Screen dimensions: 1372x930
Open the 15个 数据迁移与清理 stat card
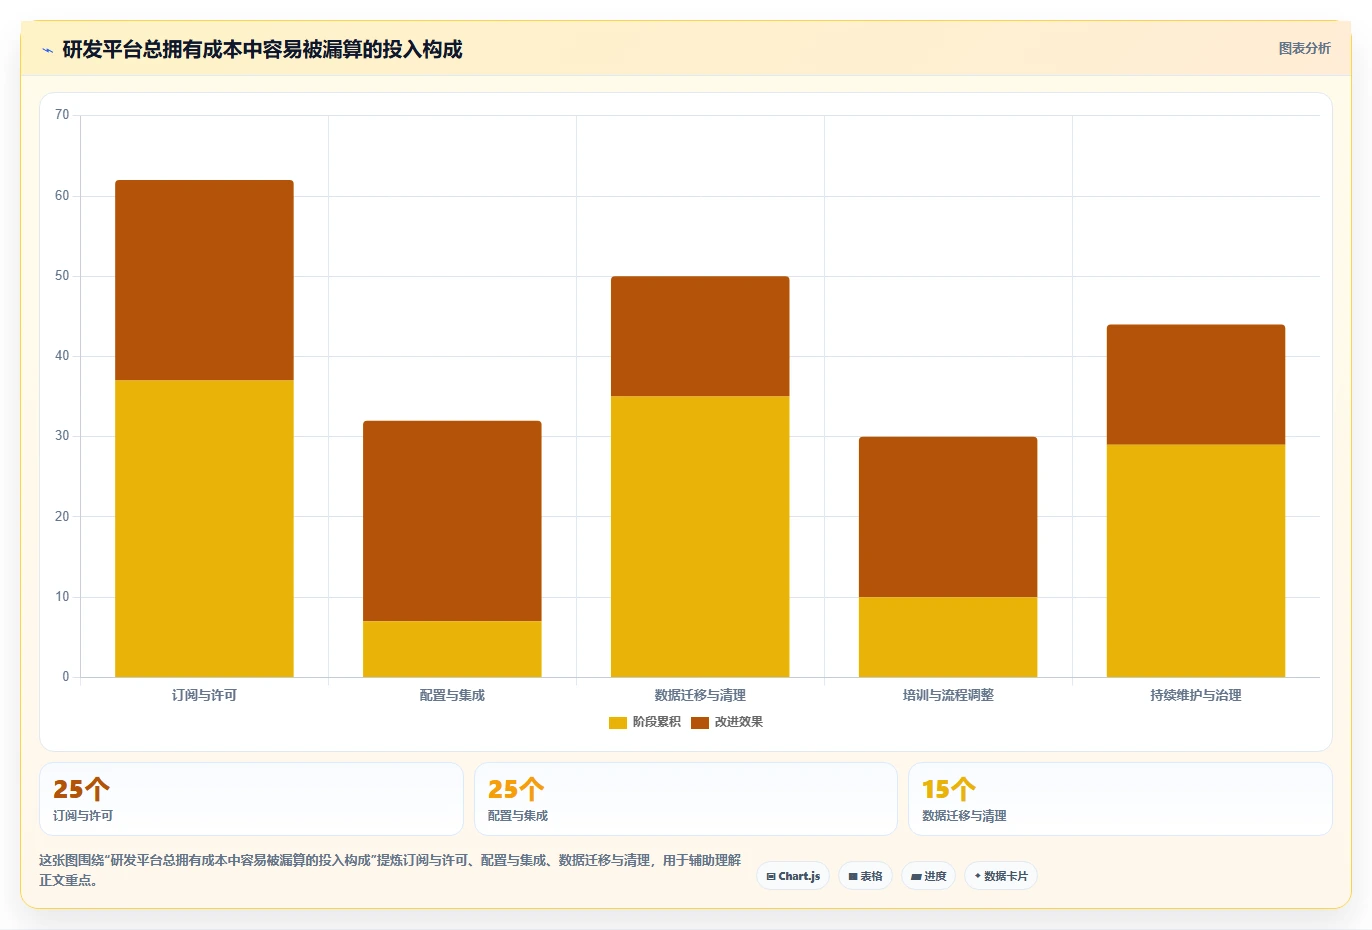(1120, 799)
